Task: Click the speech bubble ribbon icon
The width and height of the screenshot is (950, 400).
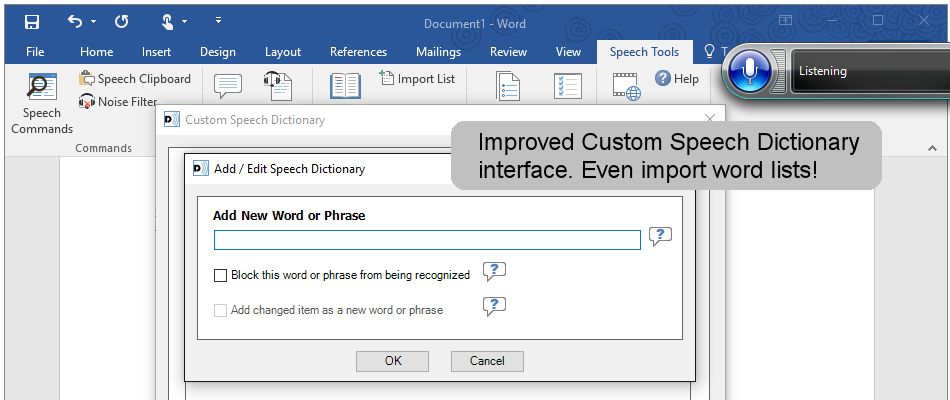Action: [227, 86]
